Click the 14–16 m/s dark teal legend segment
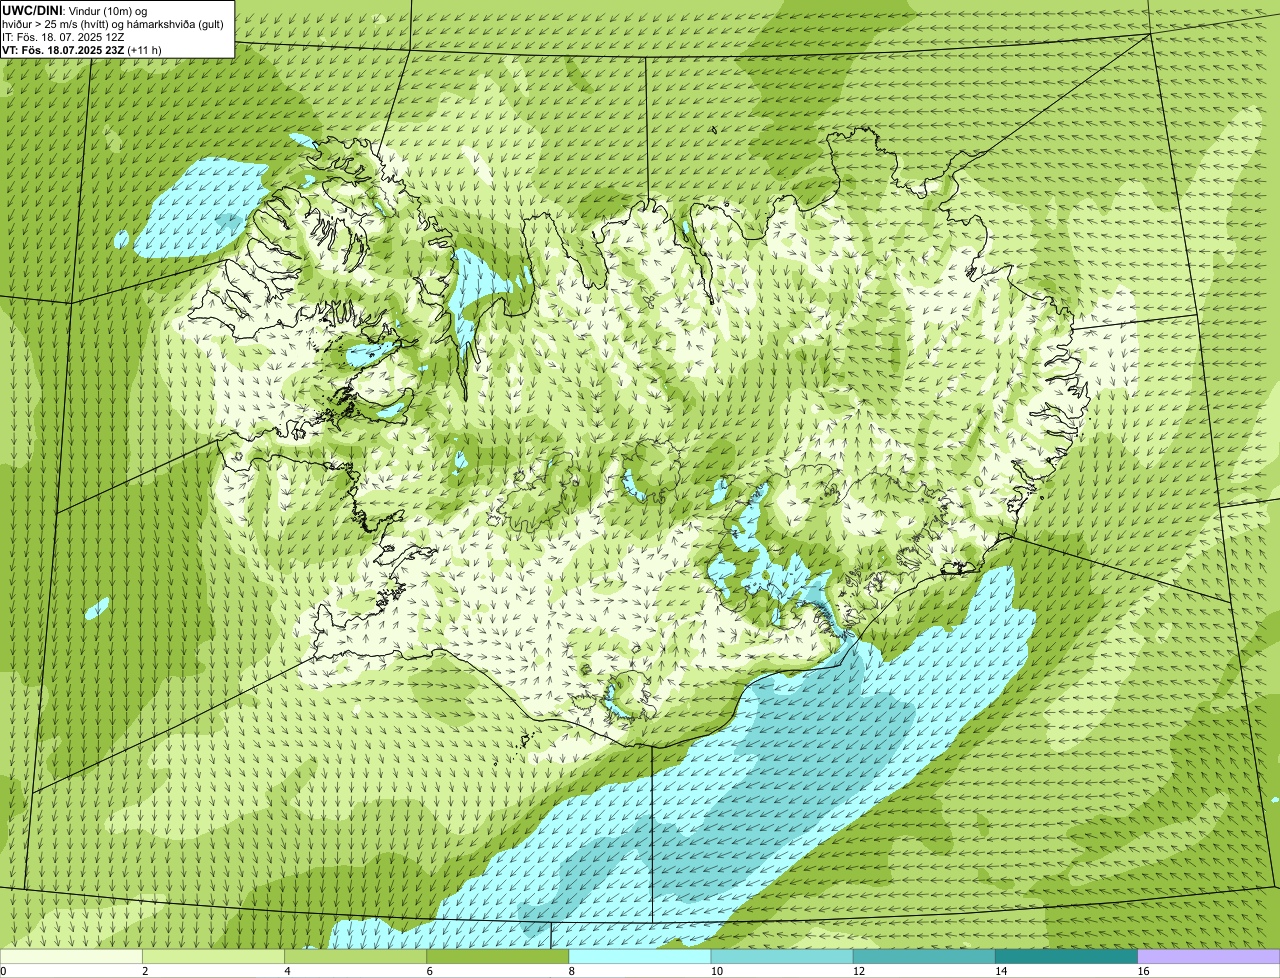Screen dimensions: 1280x978 [x=1067, y=956]
